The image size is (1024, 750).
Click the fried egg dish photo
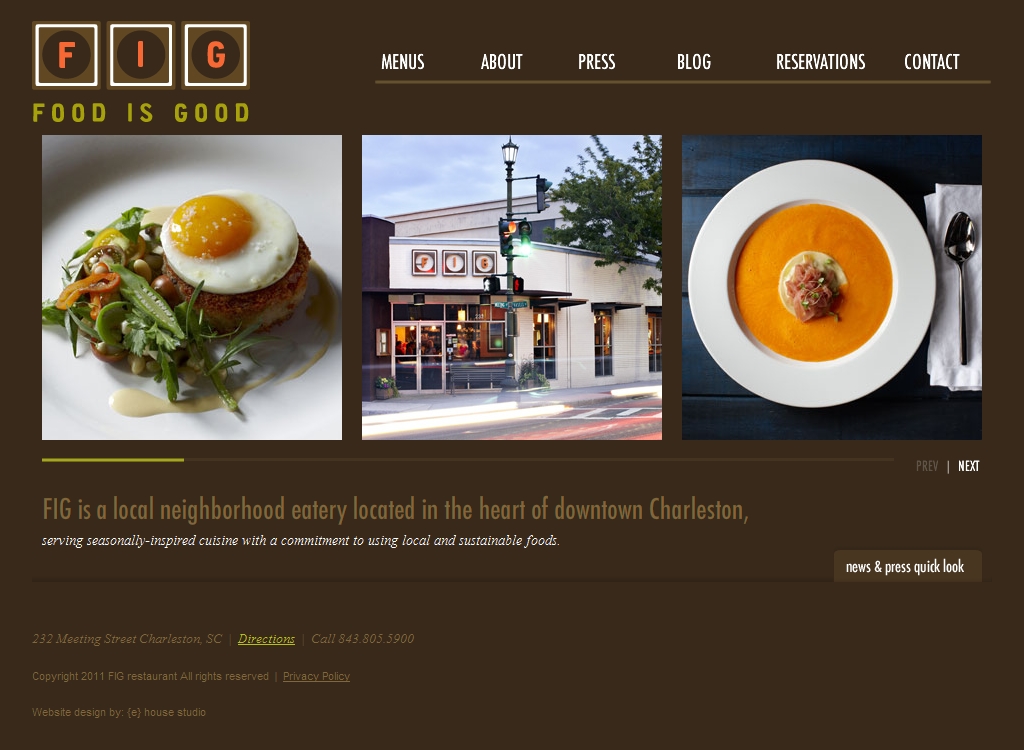click(x=192, y=287)
